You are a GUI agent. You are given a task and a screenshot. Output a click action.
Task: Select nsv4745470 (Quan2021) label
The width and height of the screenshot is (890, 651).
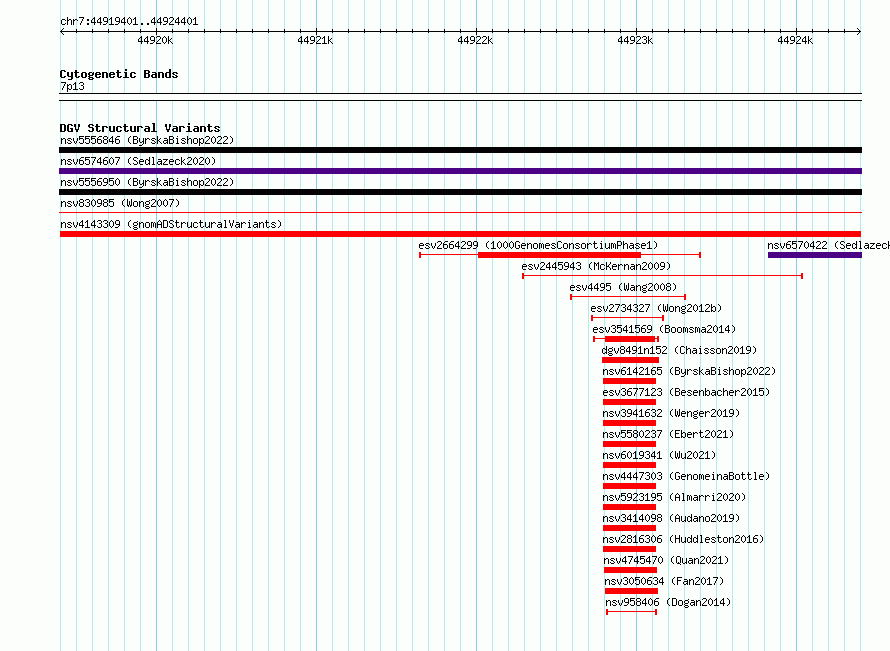[x=666, y=560]
